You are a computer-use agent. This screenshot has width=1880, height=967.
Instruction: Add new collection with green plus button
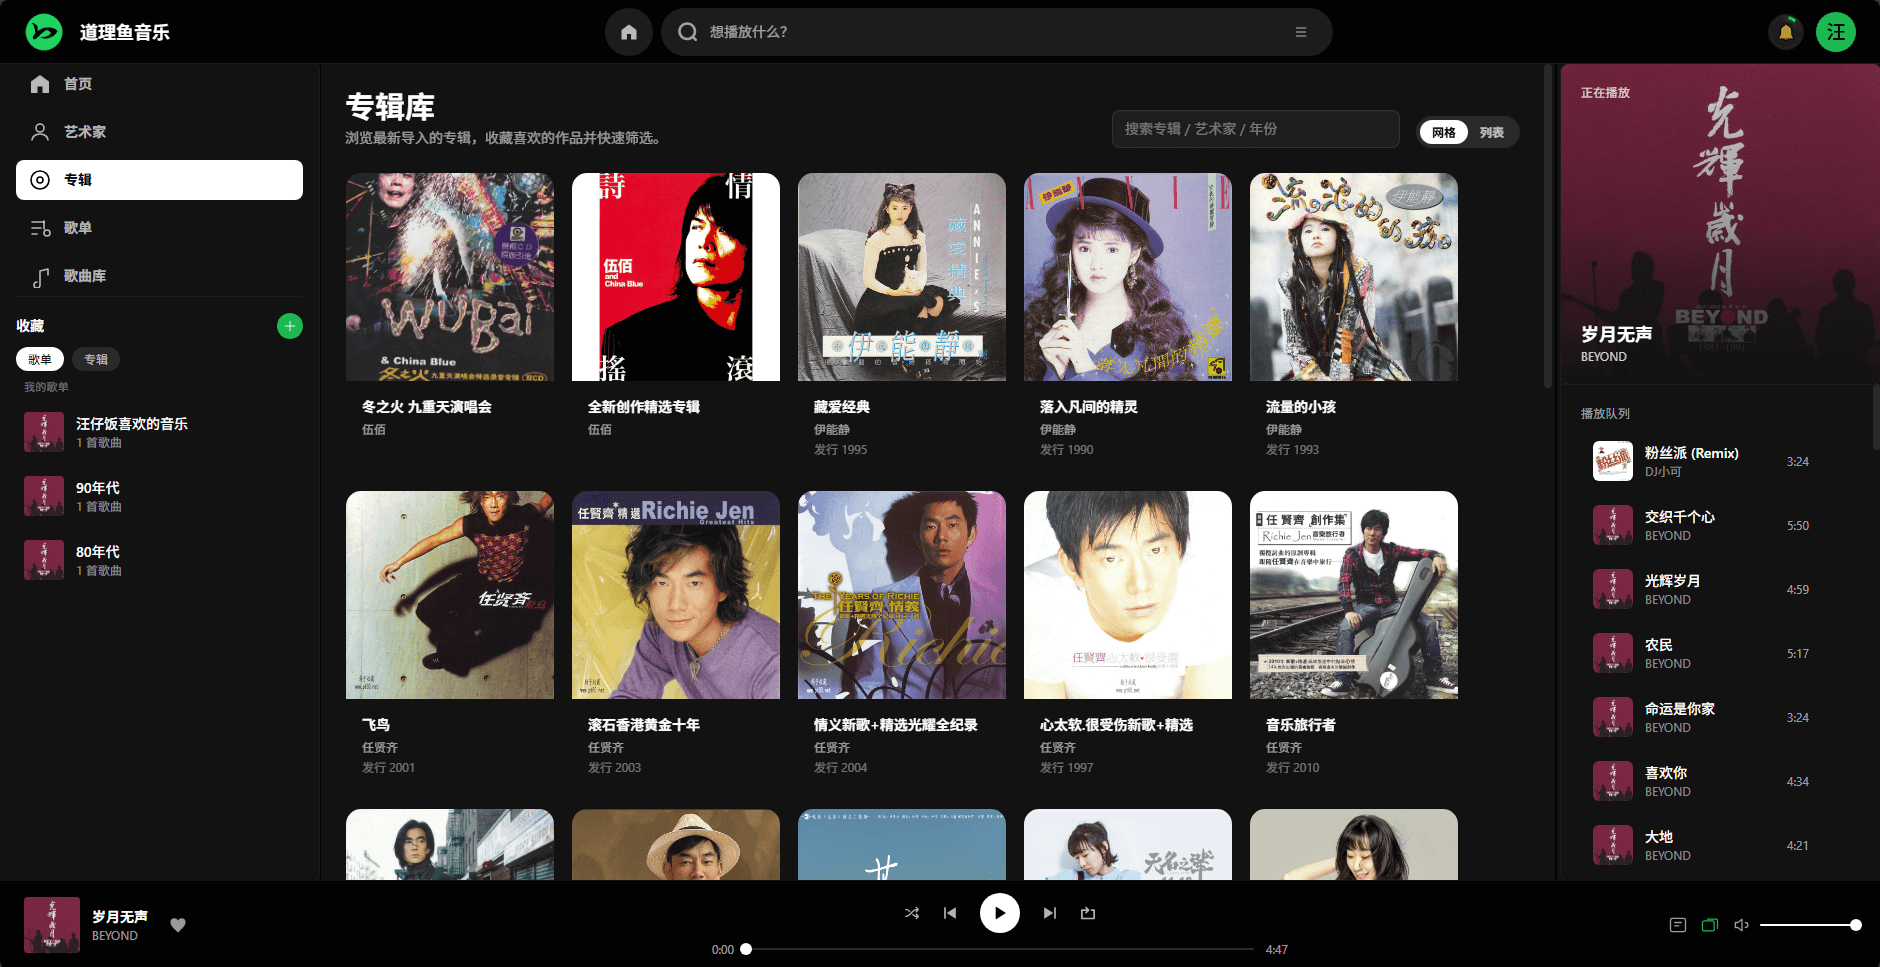click(x=289, y=326)
